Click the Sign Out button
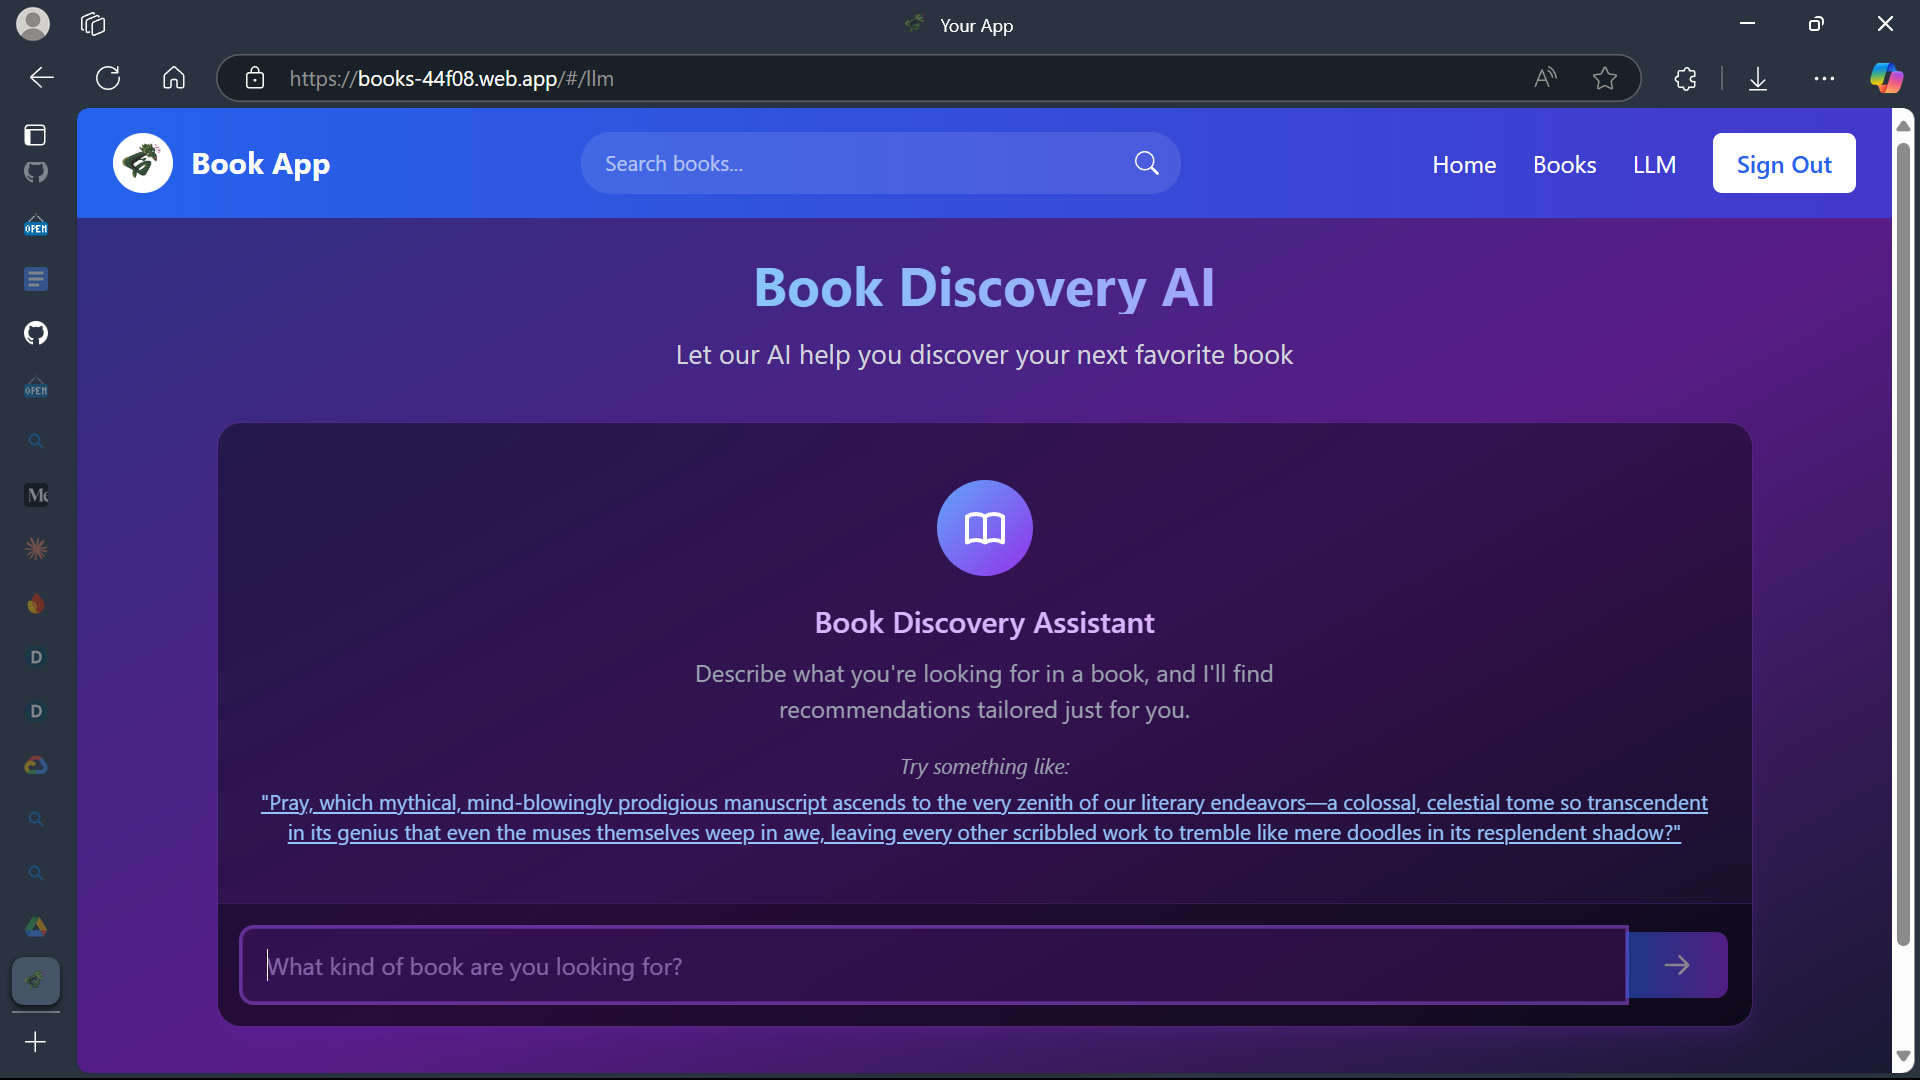This screenshot has width=1920, height=1080. [1783, 164]
